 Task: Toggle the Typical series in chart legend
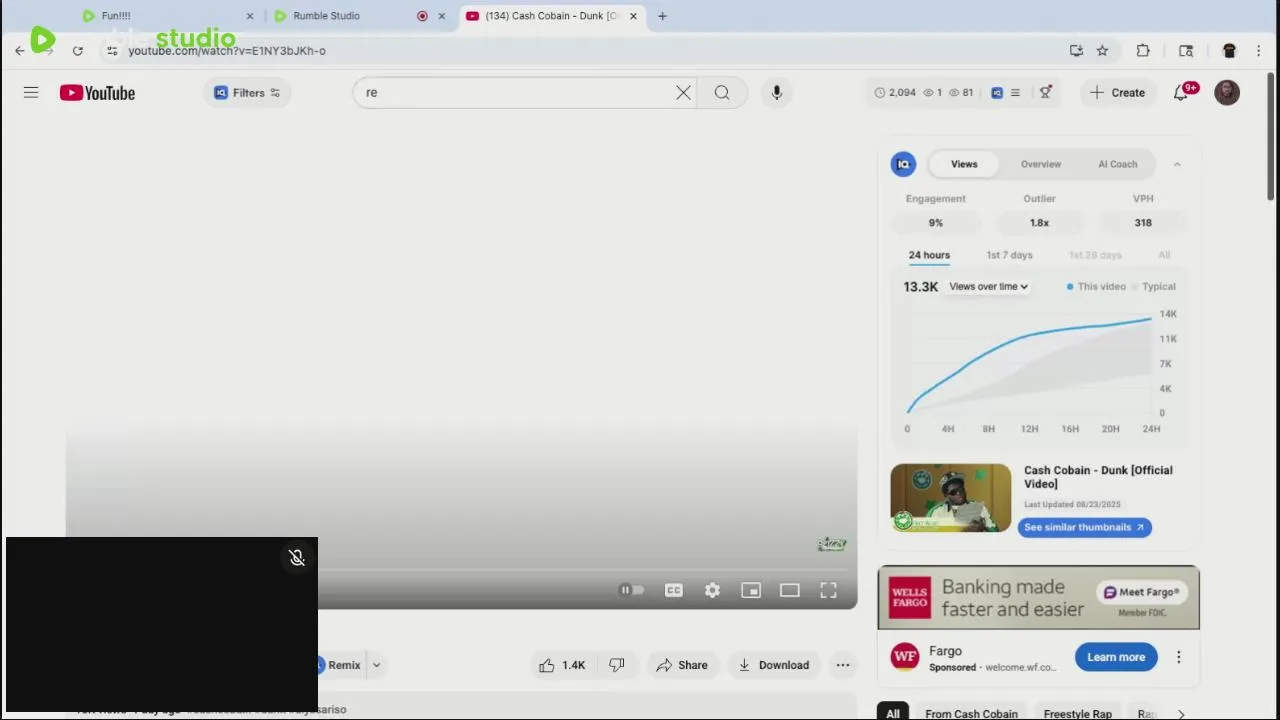click(1154, 287)
